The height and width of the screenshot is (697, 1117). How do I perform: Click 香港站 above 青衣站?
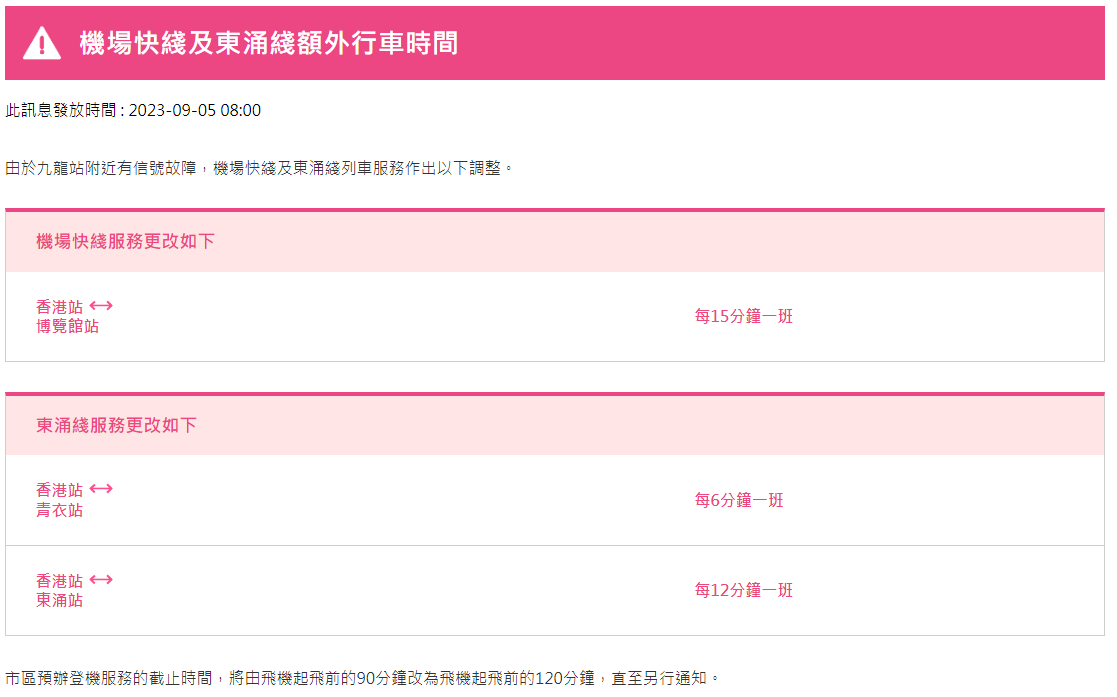[59, 490]
